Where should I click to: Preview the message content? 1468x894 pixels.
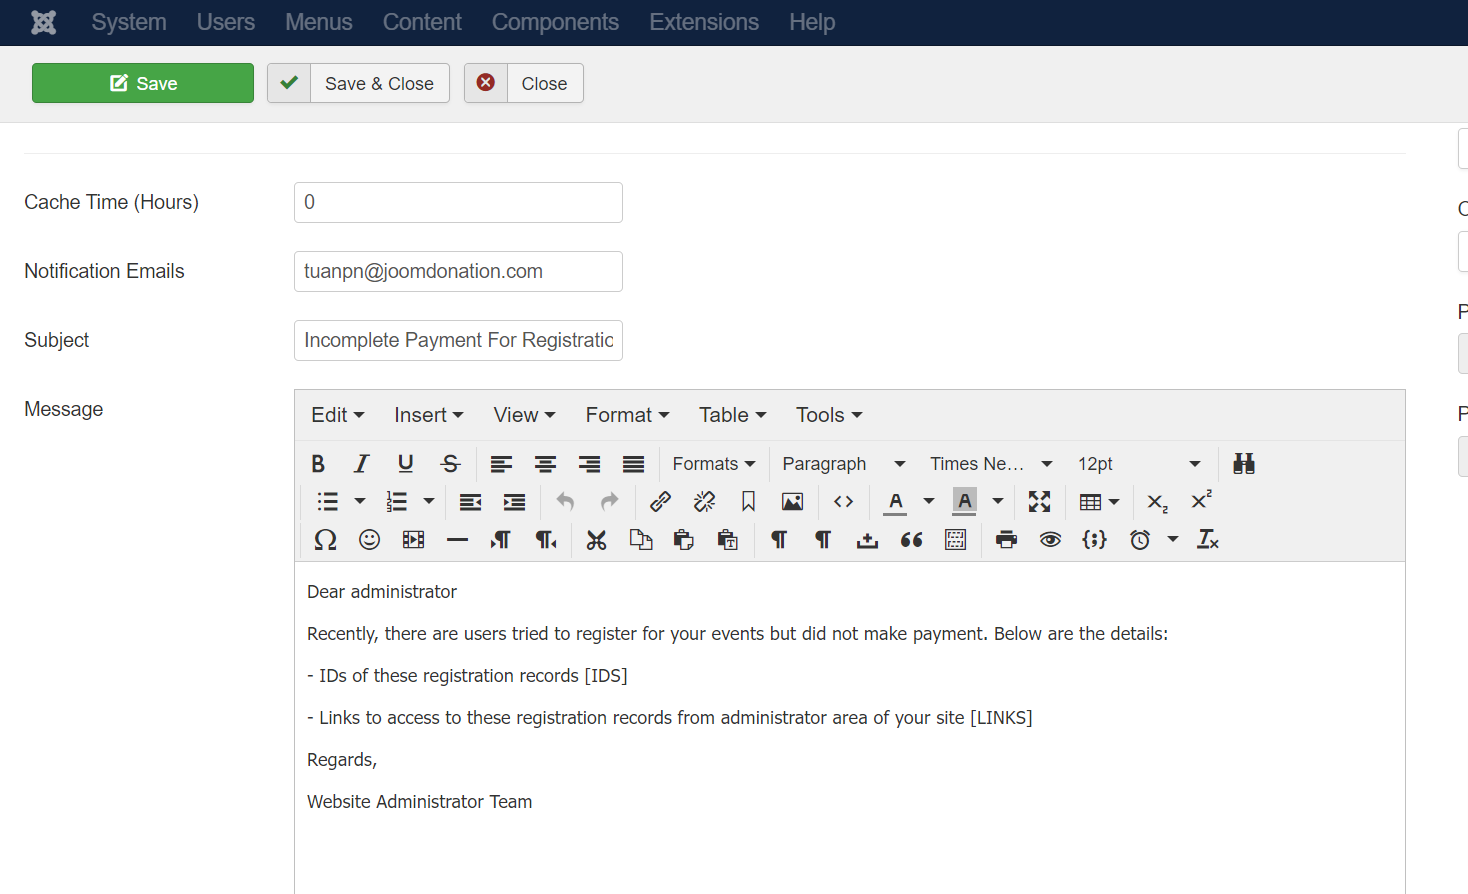coord(1050,540)
